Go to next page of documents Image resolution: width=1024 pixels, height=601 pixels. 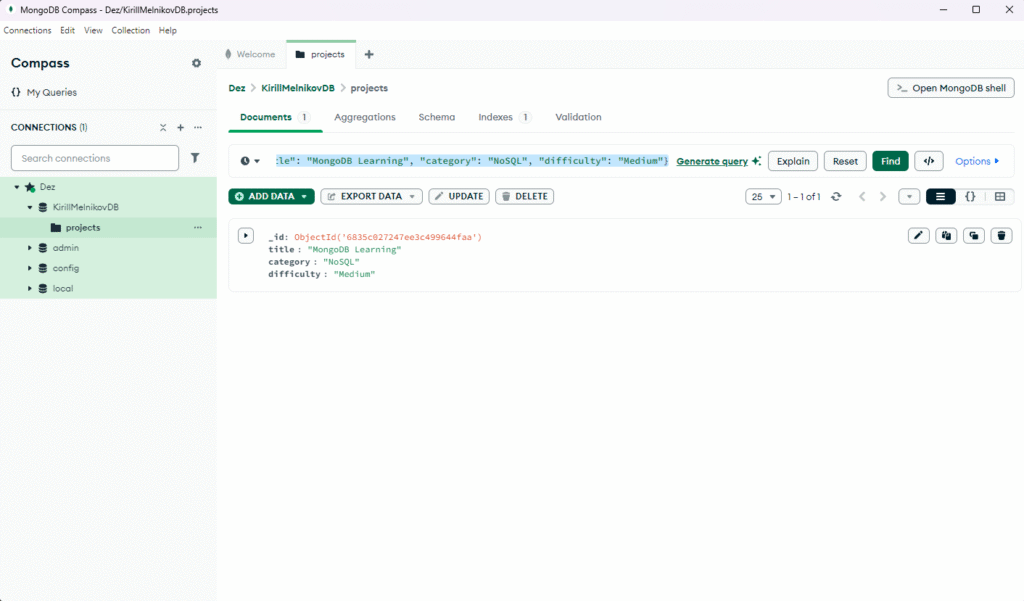click(x=883, y=197)
